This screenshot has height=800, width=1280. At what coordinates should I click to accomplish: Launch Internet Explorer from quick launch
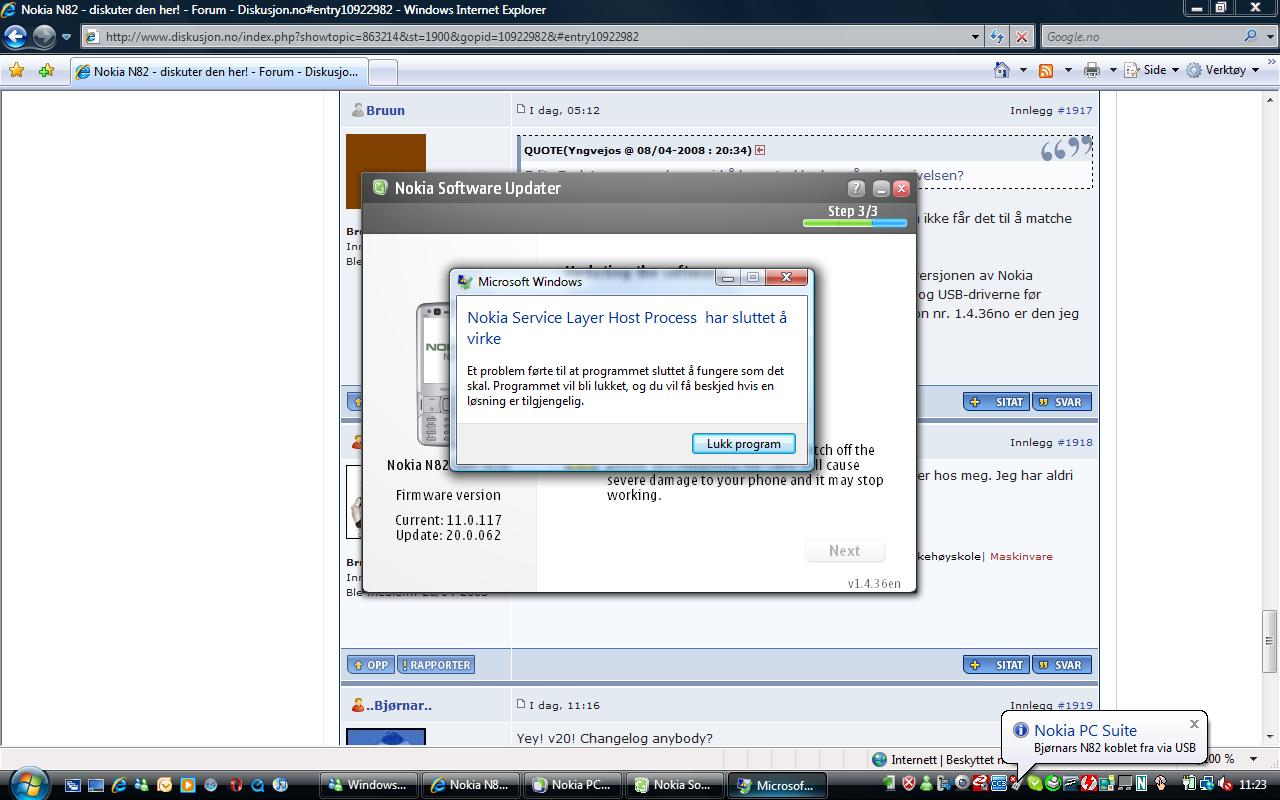point(119,785)
